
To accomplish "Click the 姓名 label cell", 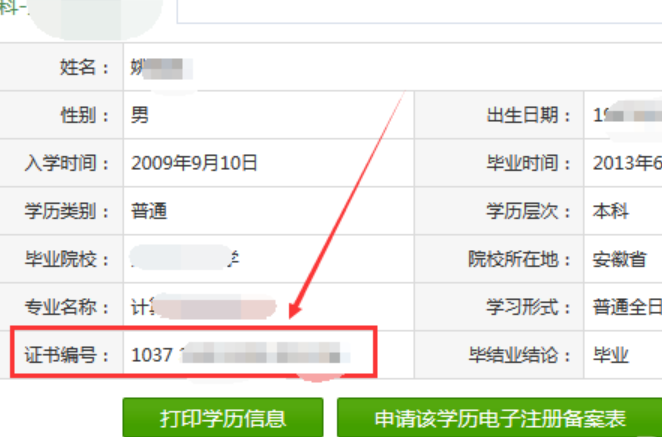I will 61,67.
